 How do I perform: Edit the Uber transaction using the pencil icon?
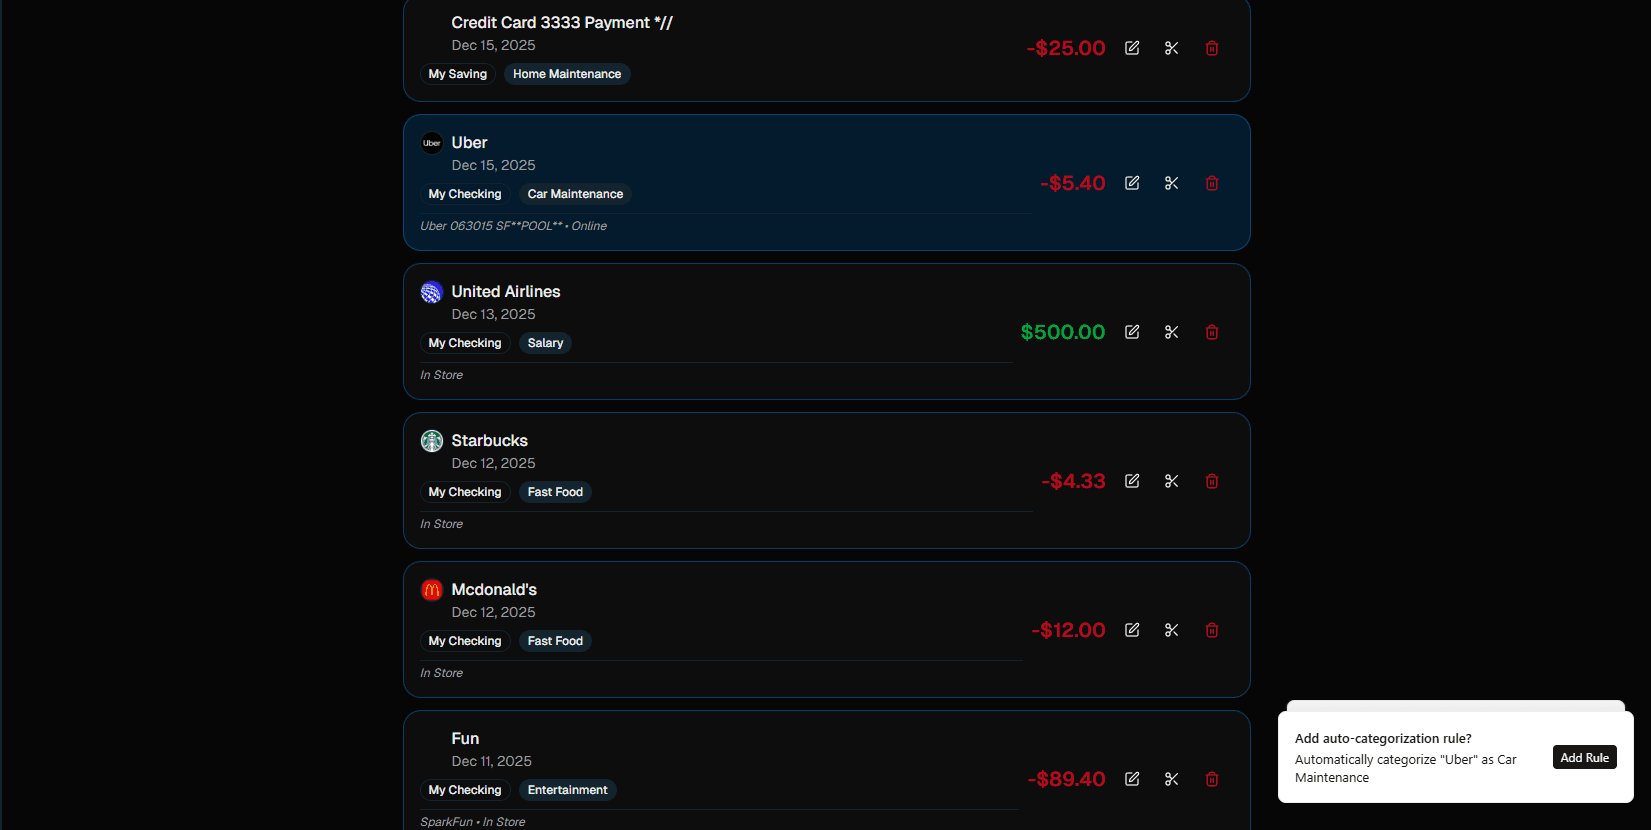[x=1131, y=183]
